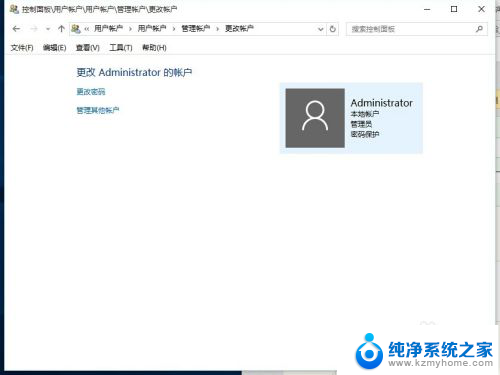Select the 管理帐户 breadcrumb
Screen dimensions: 500x375
coord(196,29)
